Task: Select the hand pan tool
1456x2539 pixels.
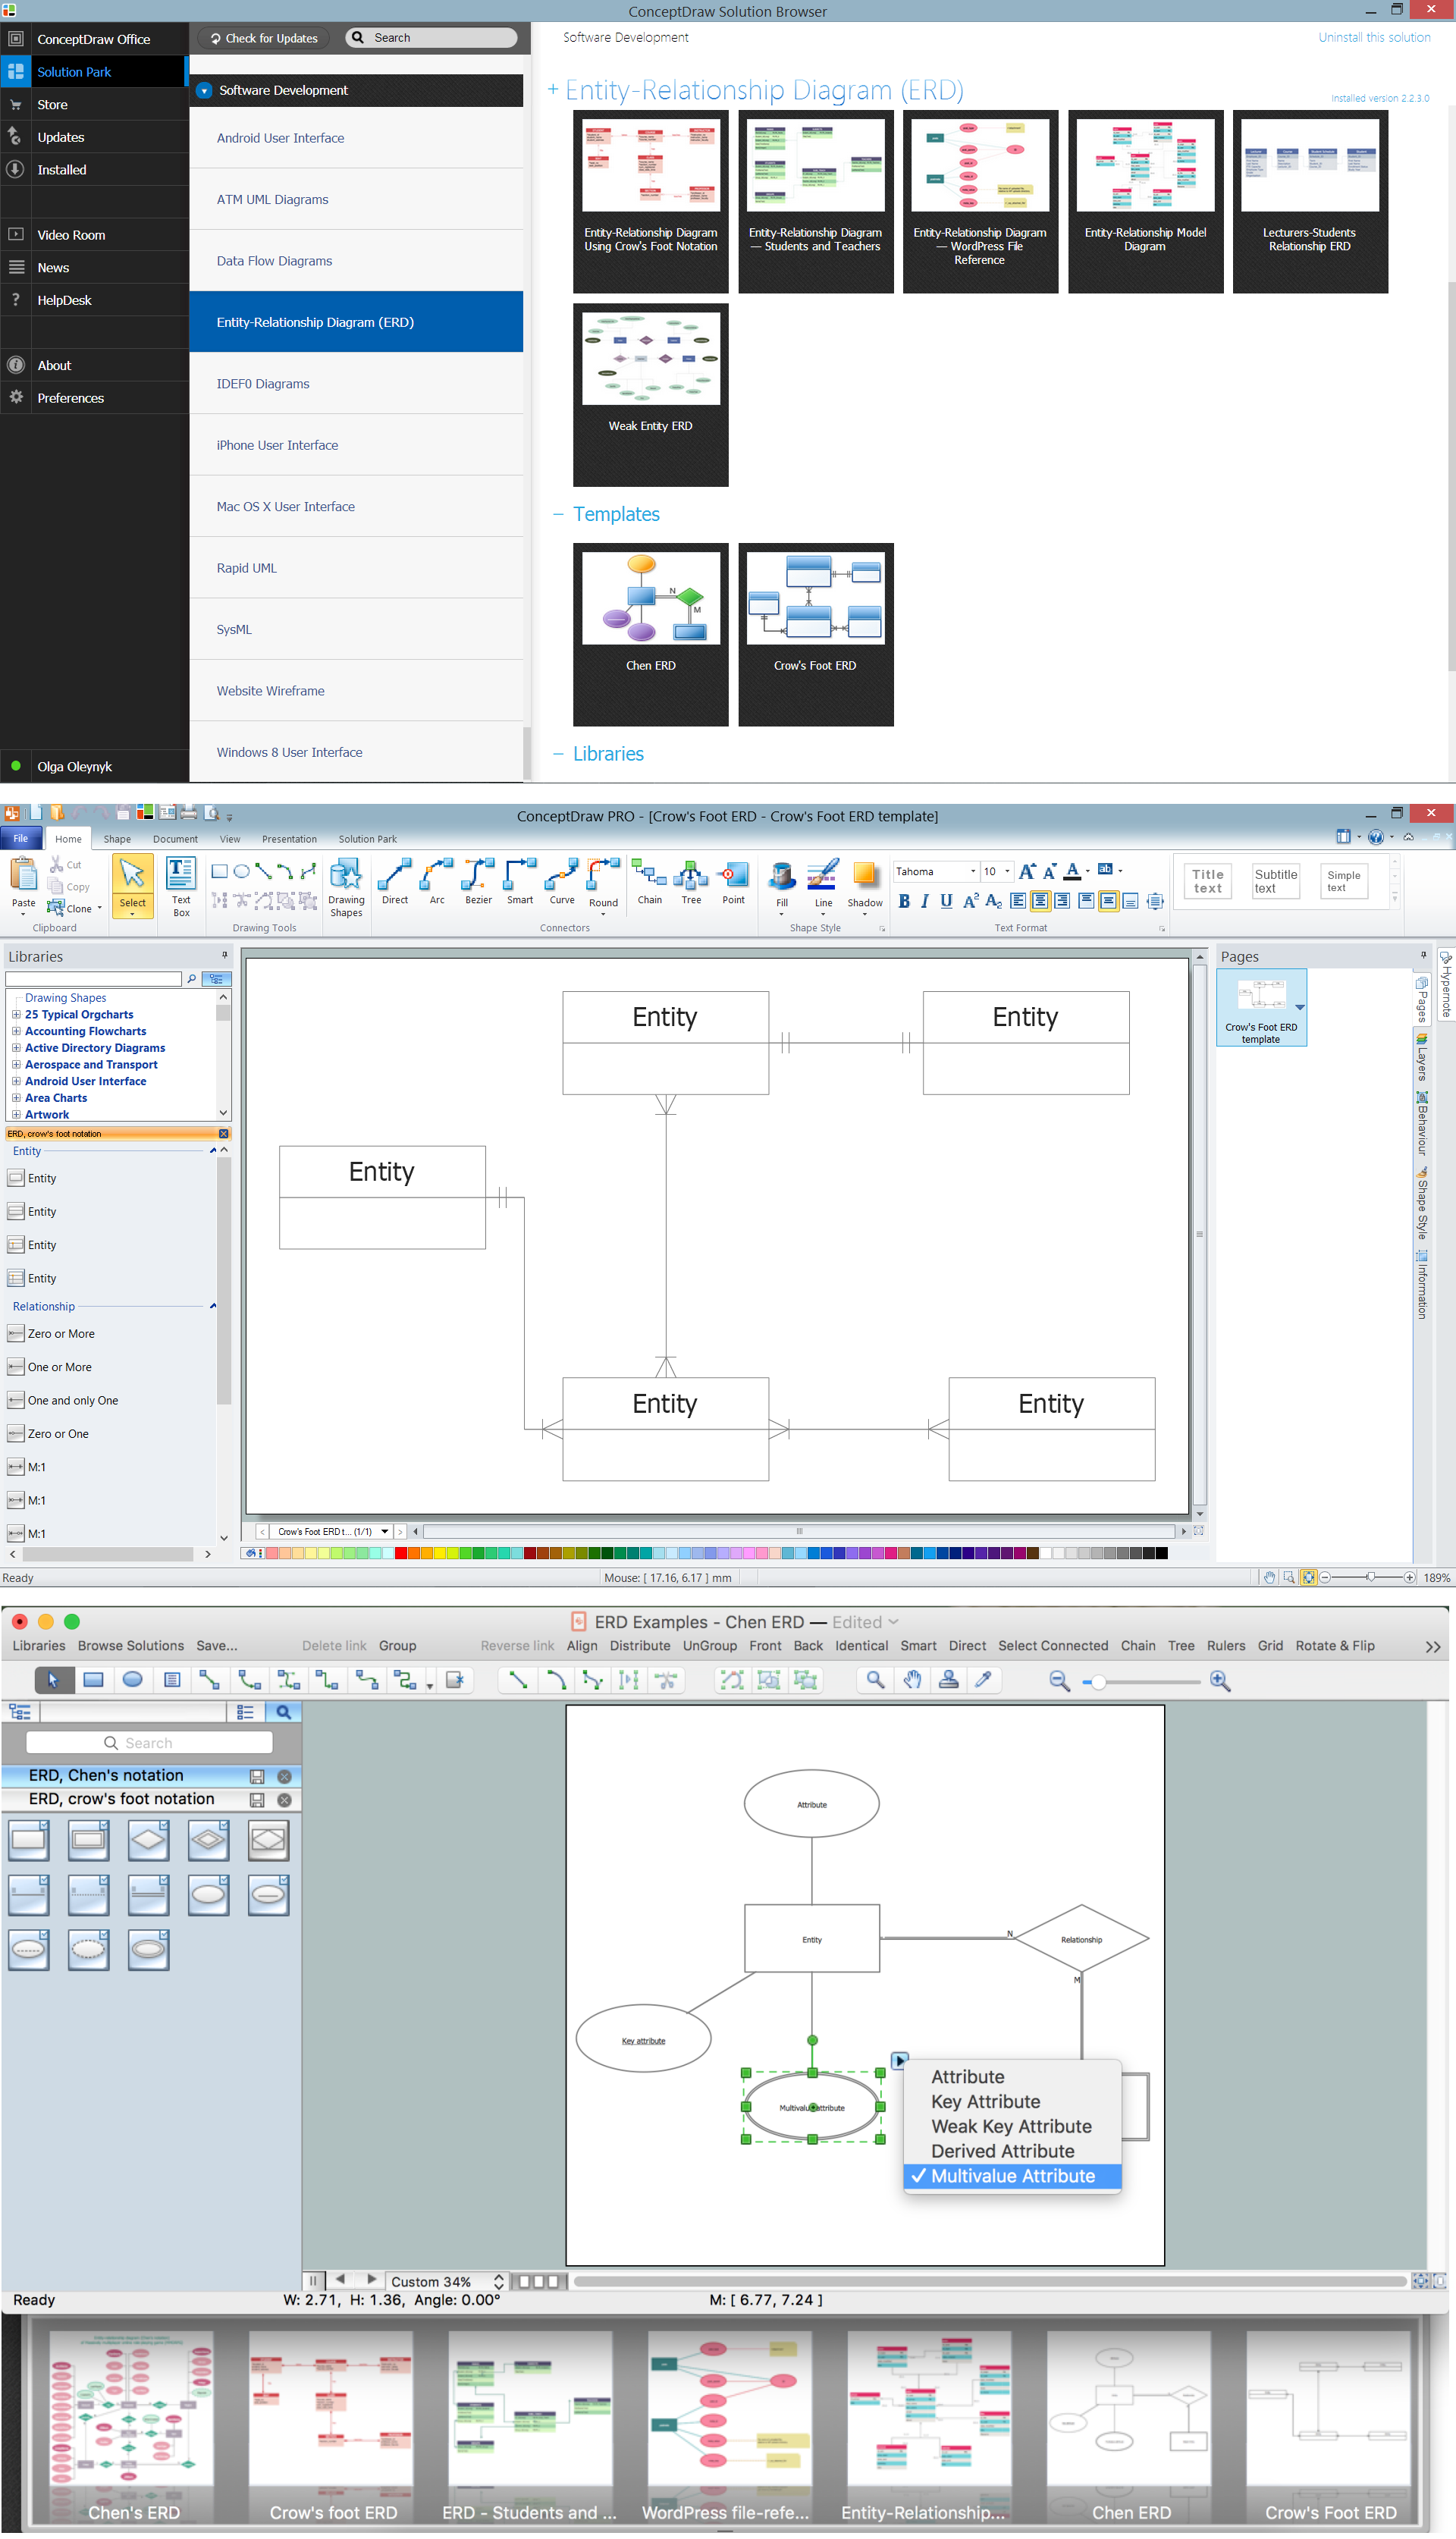Action: (912, 1681)
